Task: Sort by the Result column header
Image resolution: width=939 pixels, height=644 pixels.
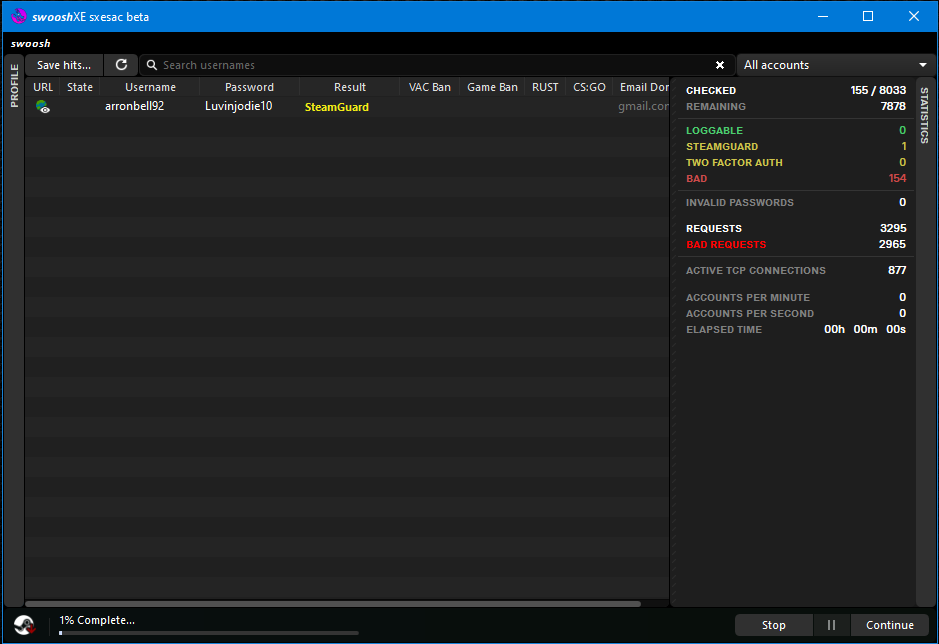Action: [350, 87]
